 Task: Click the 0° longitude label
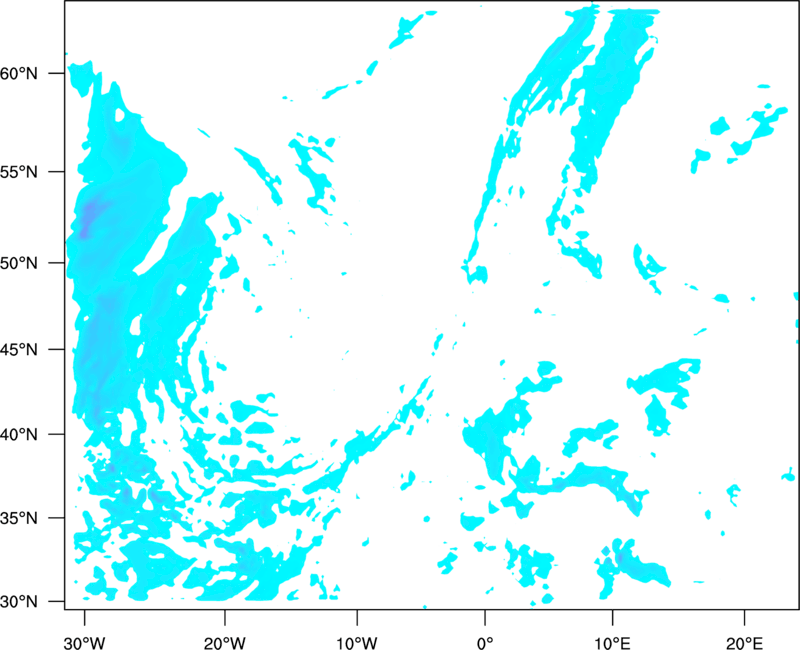click(485, 643)
